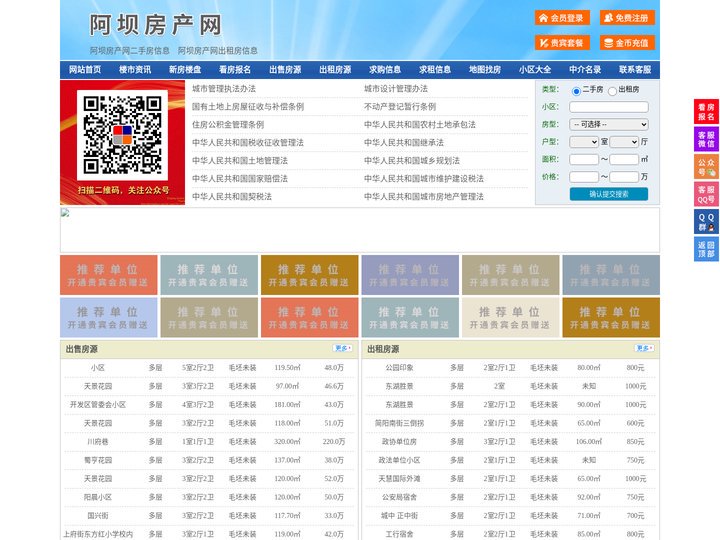Click the first orange 推荐单位 banner
The height and width of the screenshot is (540, 720).
(109, 275)
